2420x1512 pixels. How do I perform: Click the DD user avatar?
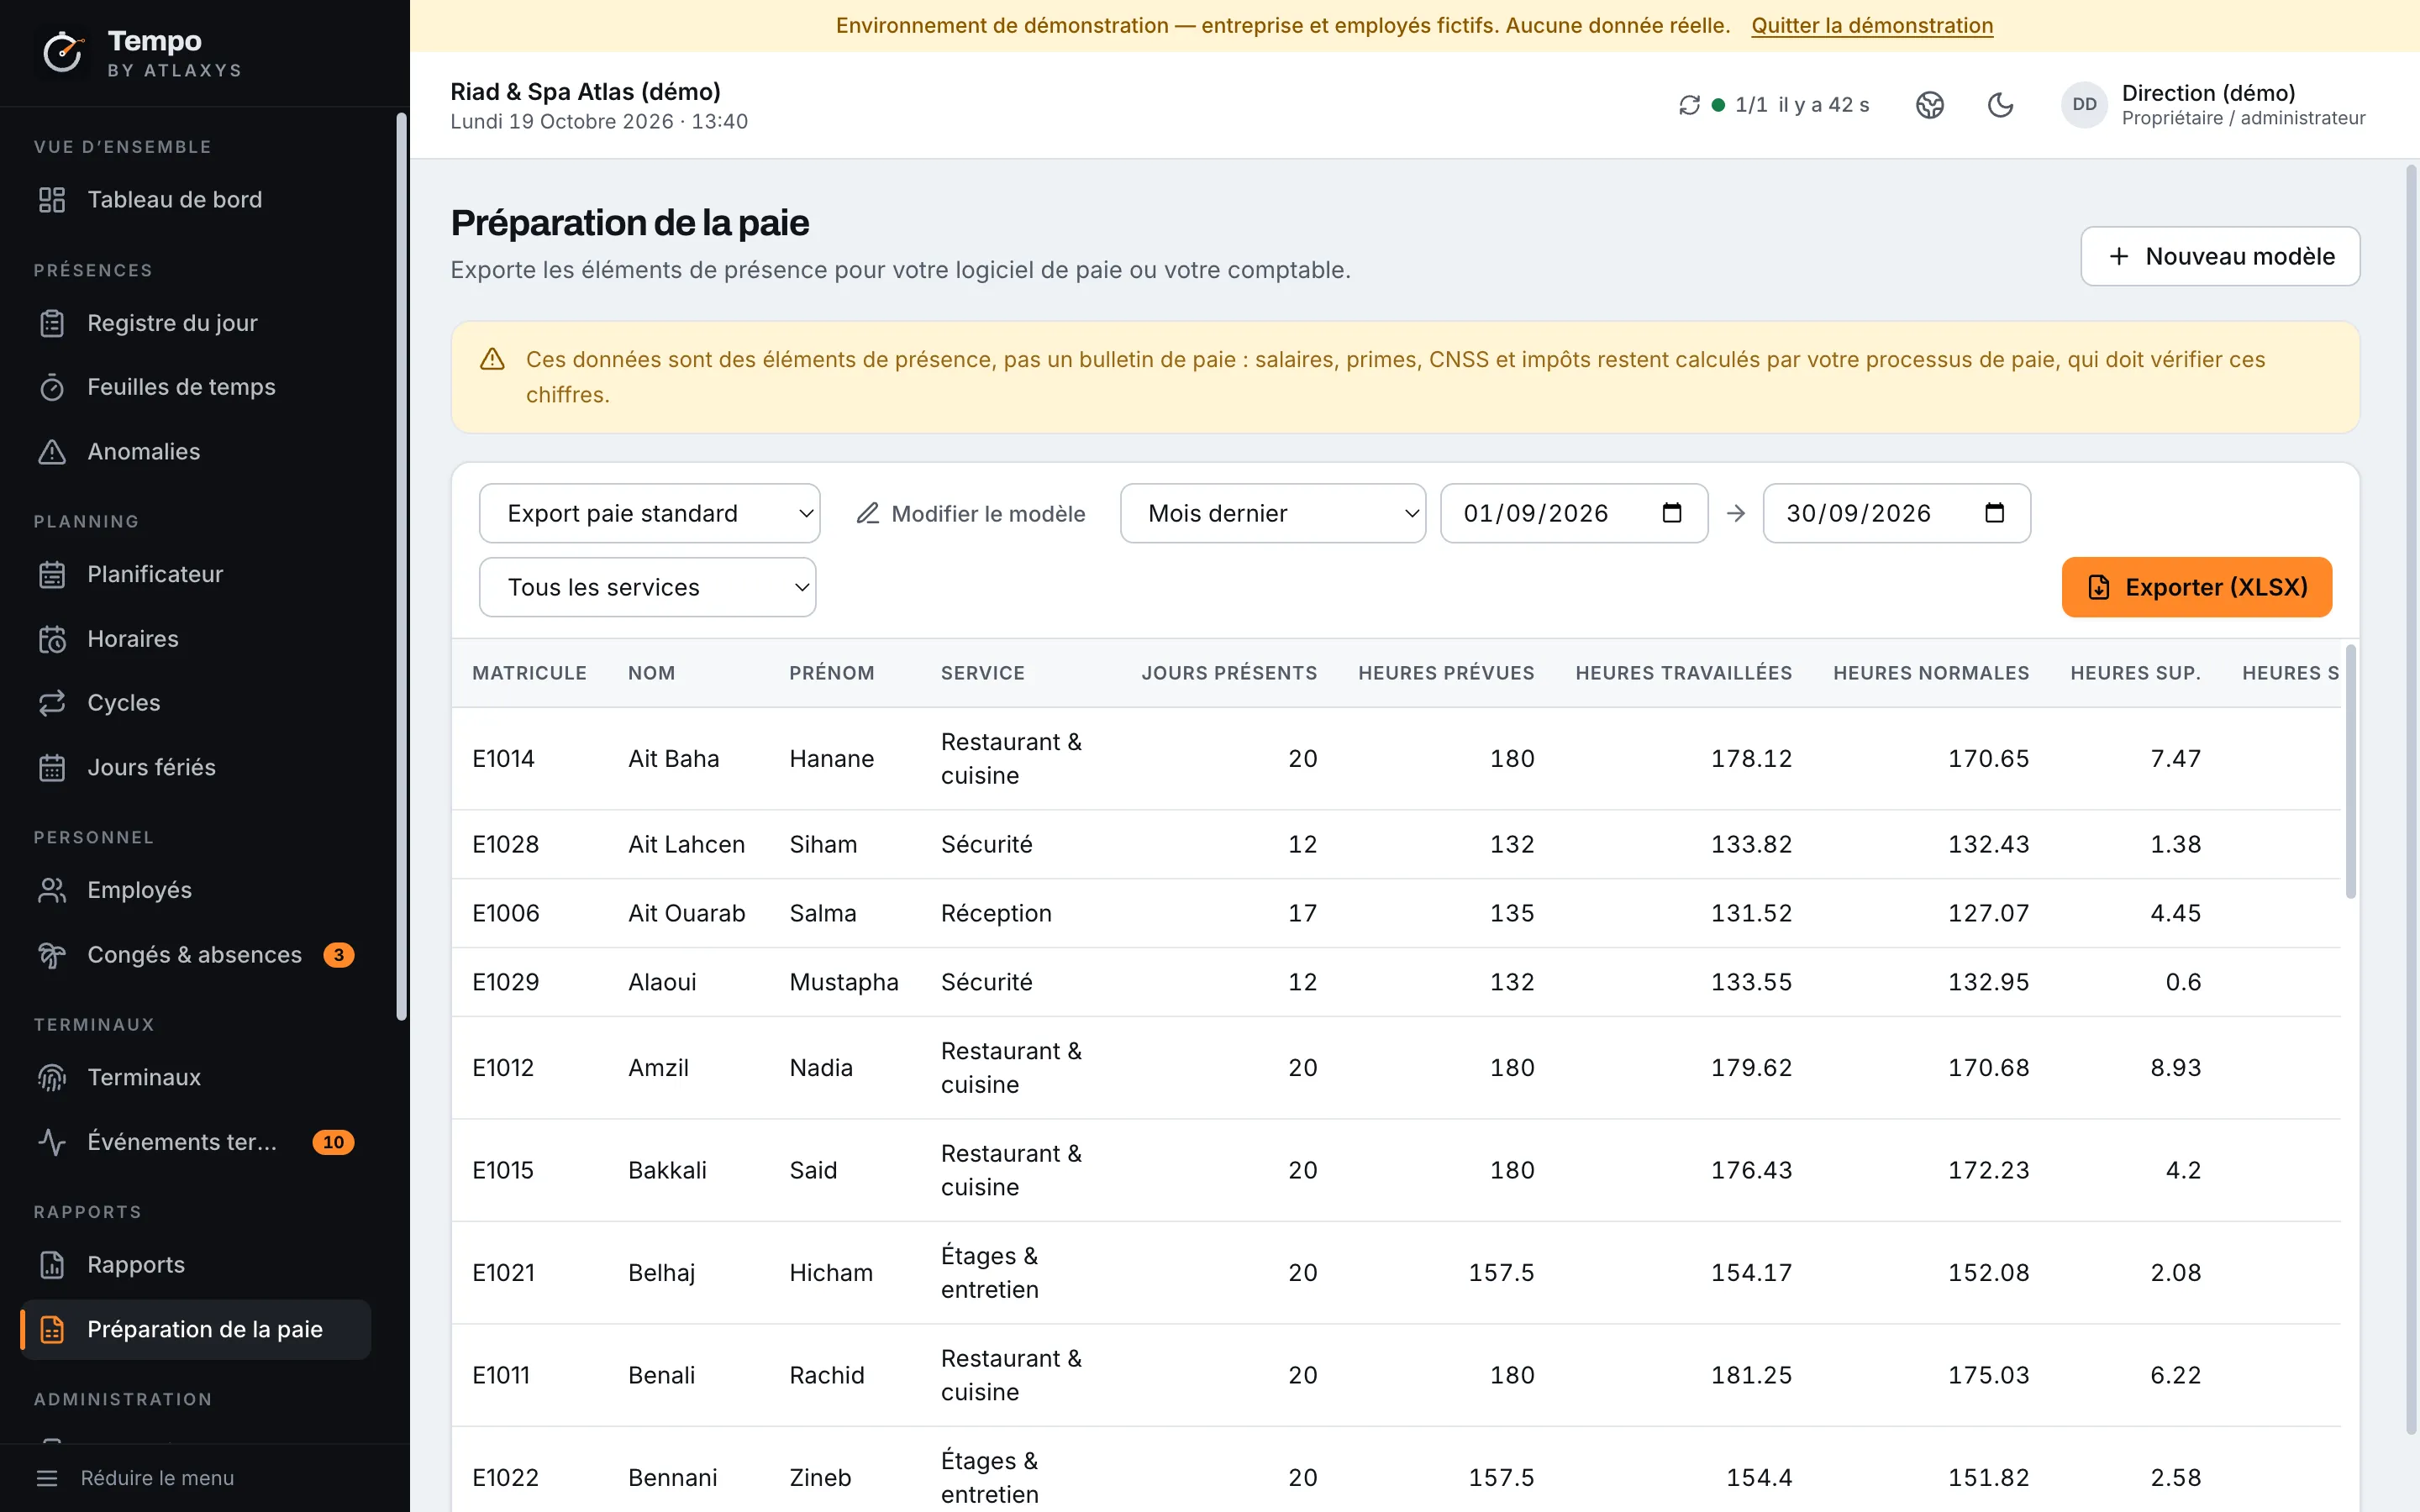(x=2085, y=105)
